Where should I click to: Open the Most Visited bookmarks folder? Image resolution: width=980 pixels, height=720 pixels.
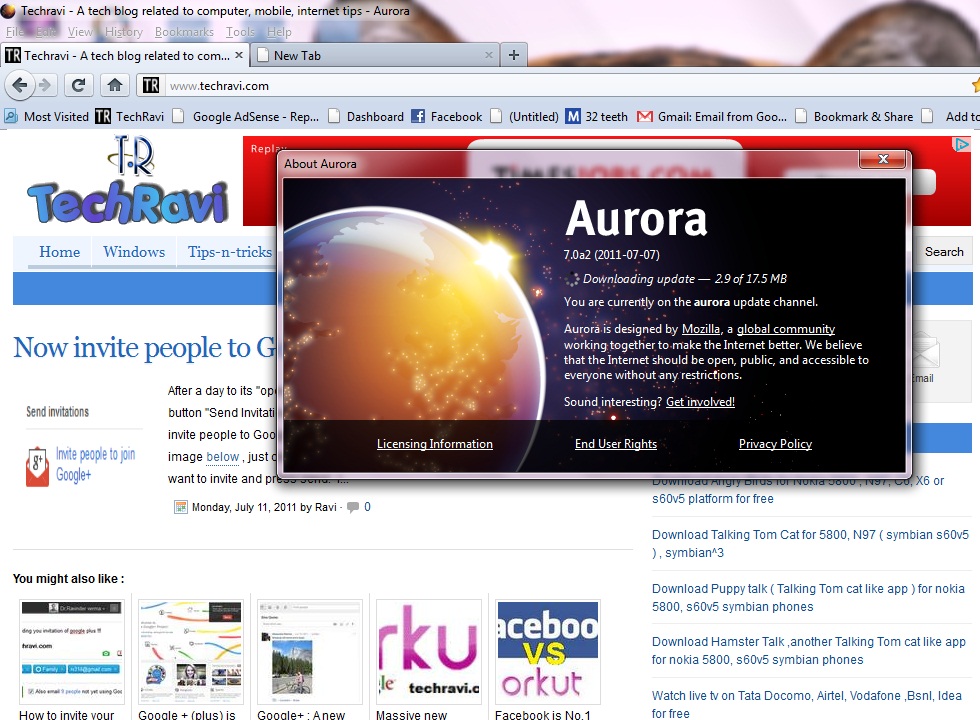click(x=47, y=116)
